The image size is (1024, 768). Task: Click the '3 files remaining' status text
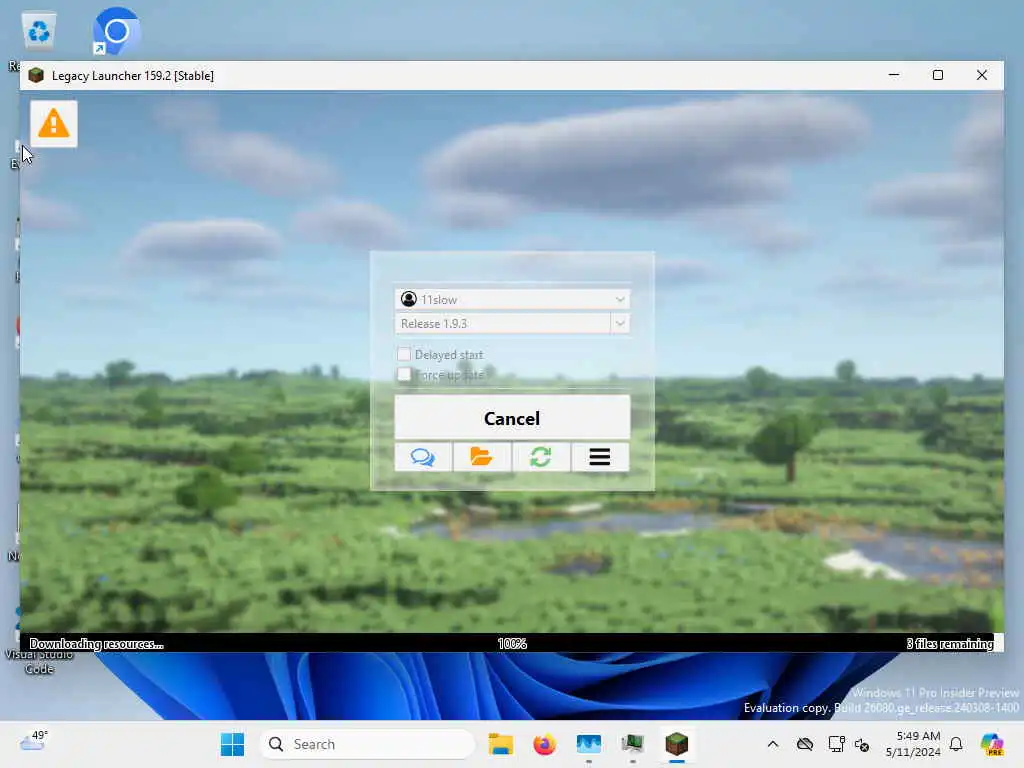point(950,643)
